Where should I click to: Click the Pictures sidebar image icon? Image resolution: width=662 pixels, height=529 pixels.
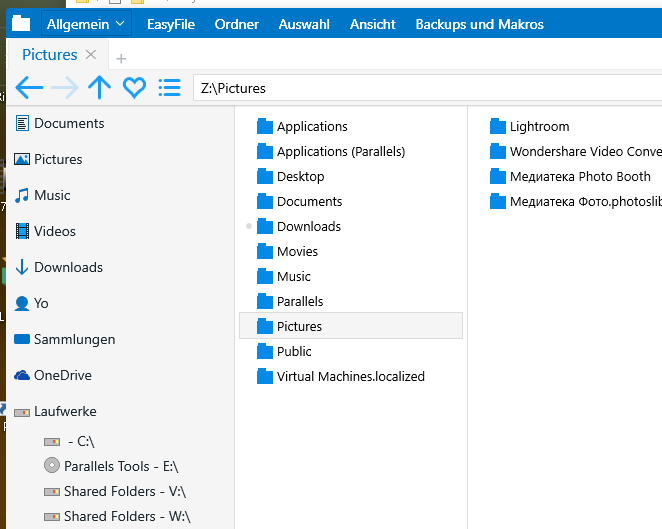click(22, 159)
